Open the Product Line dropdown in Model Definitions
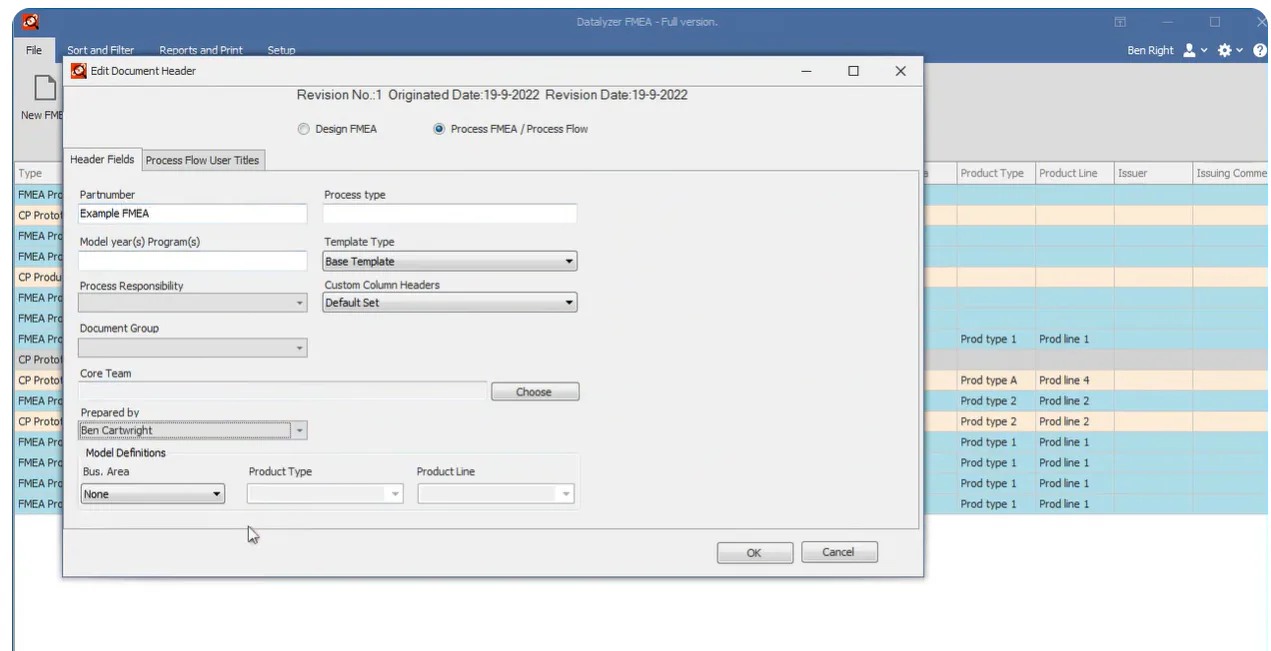The image size is (1271, 651). tap(496, 494)
